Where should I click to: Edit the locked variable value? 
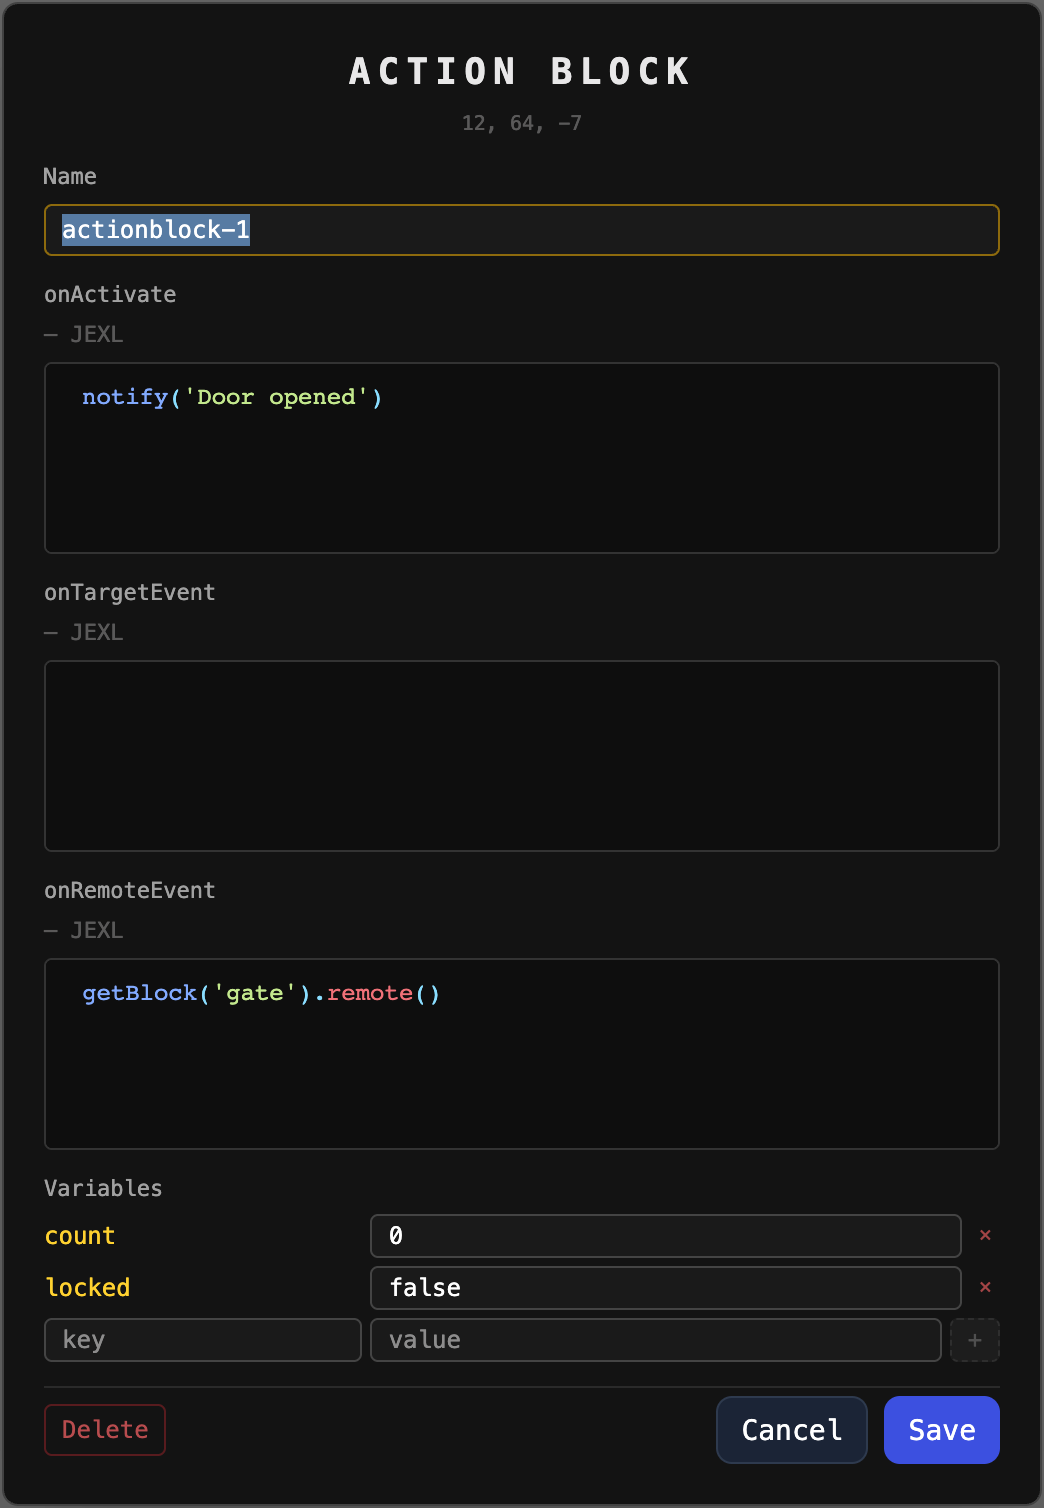666,1288
